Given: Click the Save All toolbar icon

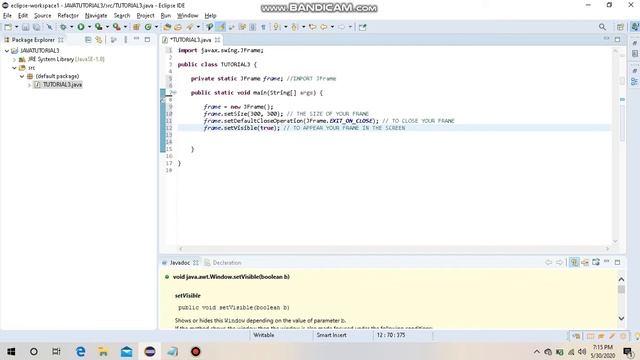Looking at the screenshot, I should pyautogui.click(x=36, y=27).
